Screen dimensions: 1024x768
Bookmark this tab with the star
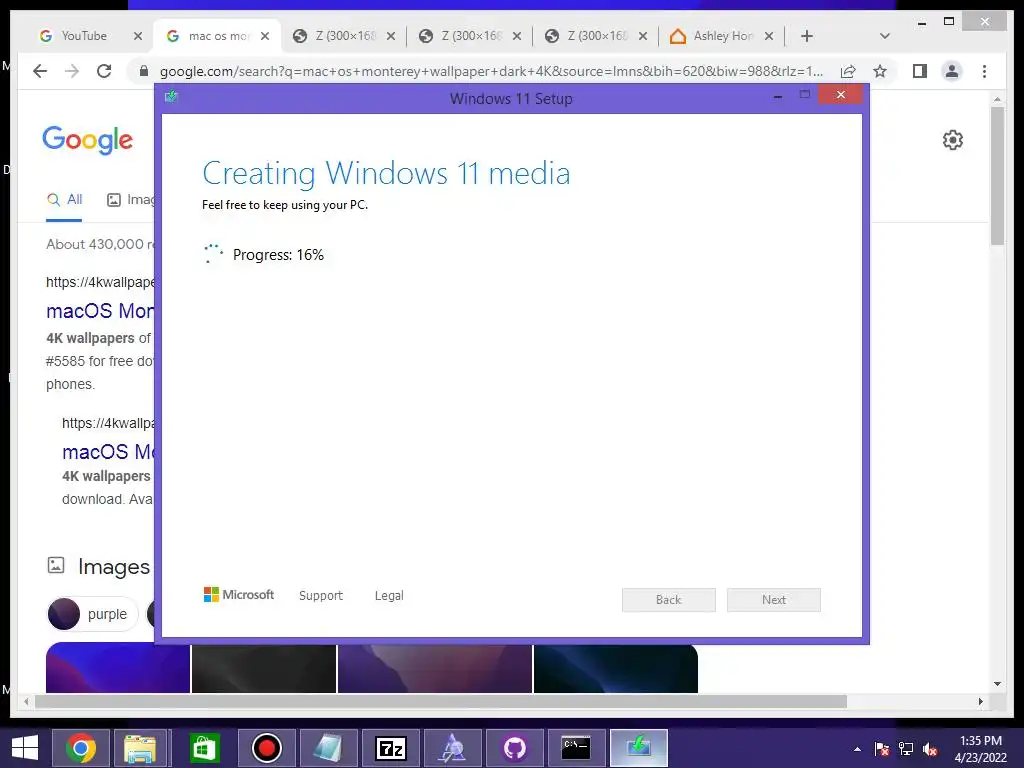point(880,71)
